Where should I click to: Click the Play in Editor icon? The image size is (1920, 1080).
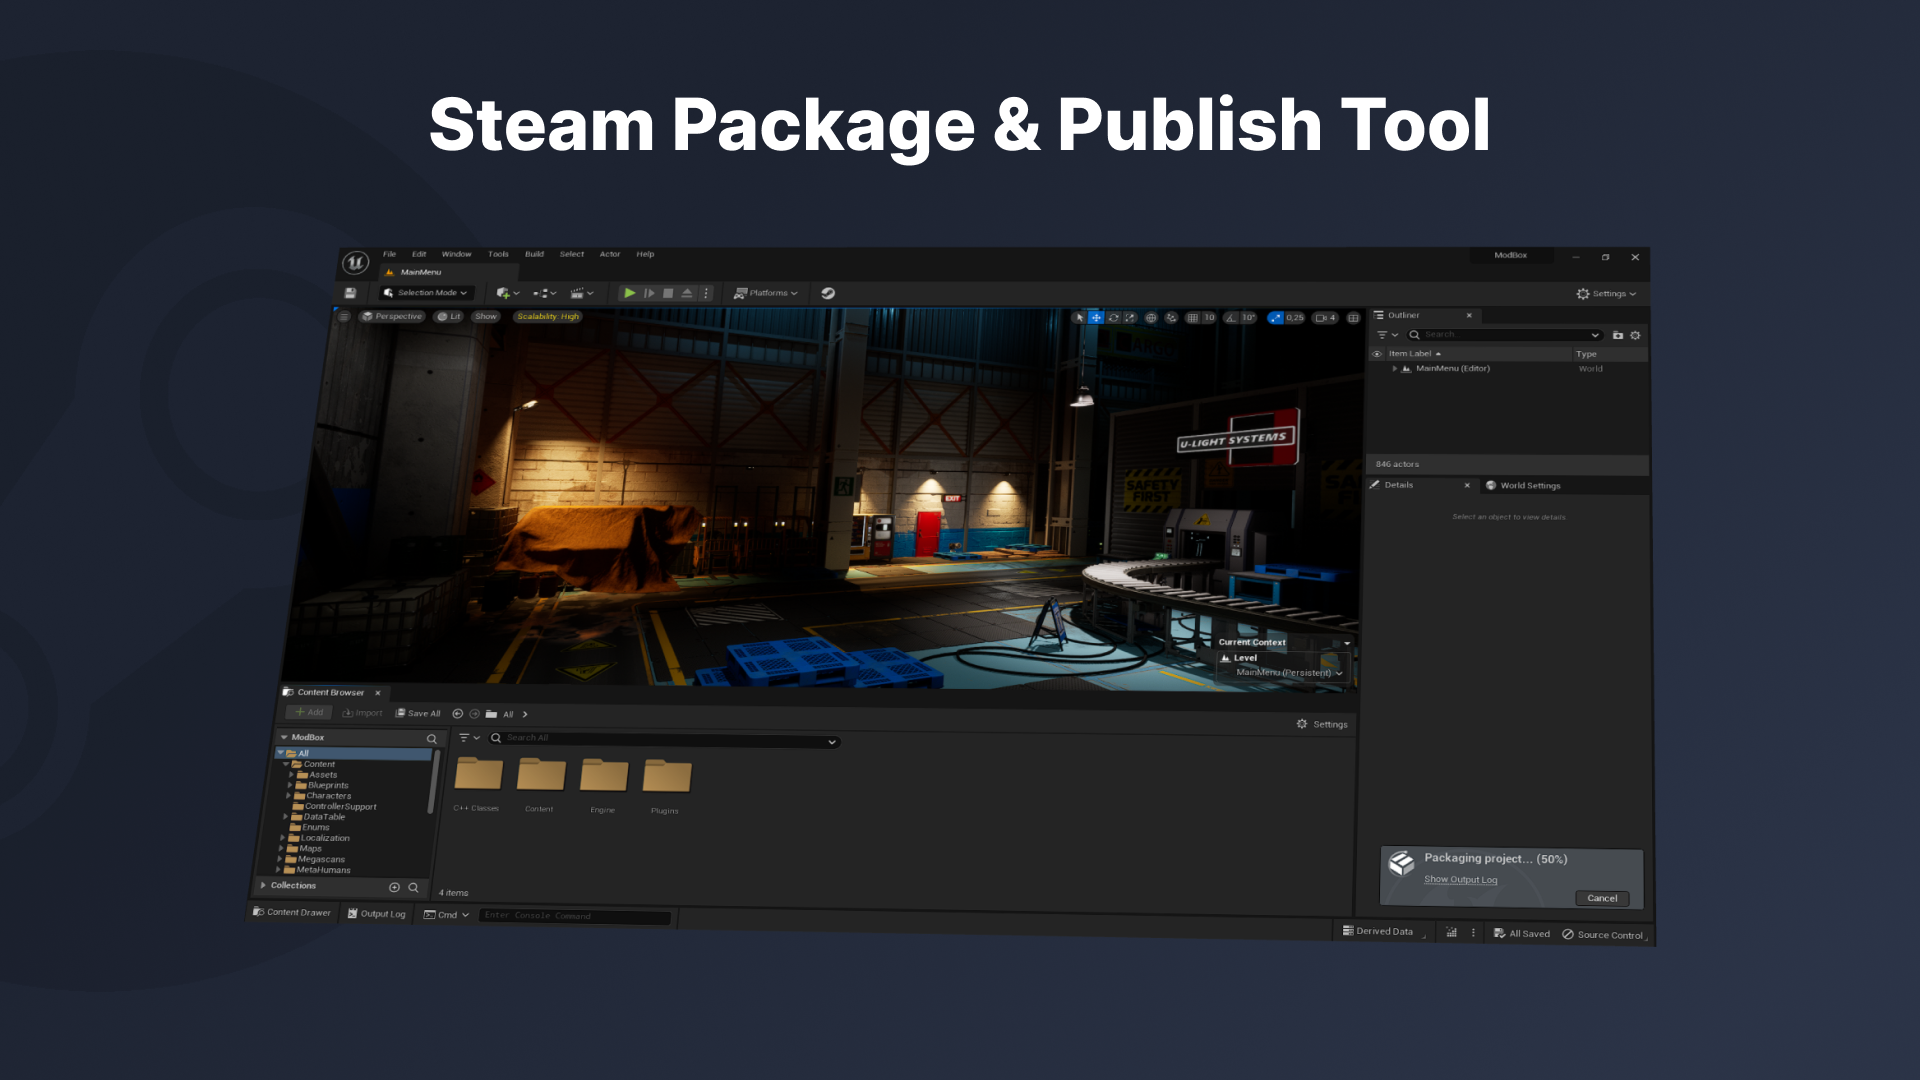tap(629, 292)
